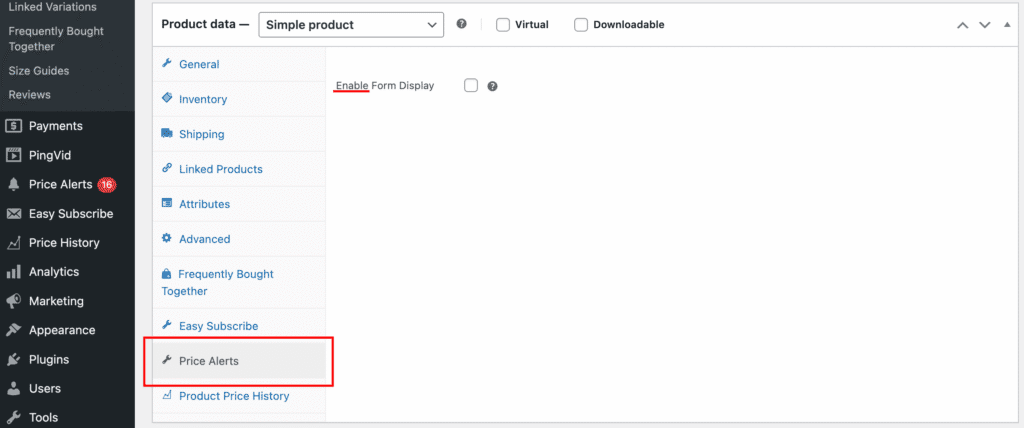Click the Easy Subscribe envelope icon
The height and width of the screenshot is (428, 1024).
(x=14, y=213)
